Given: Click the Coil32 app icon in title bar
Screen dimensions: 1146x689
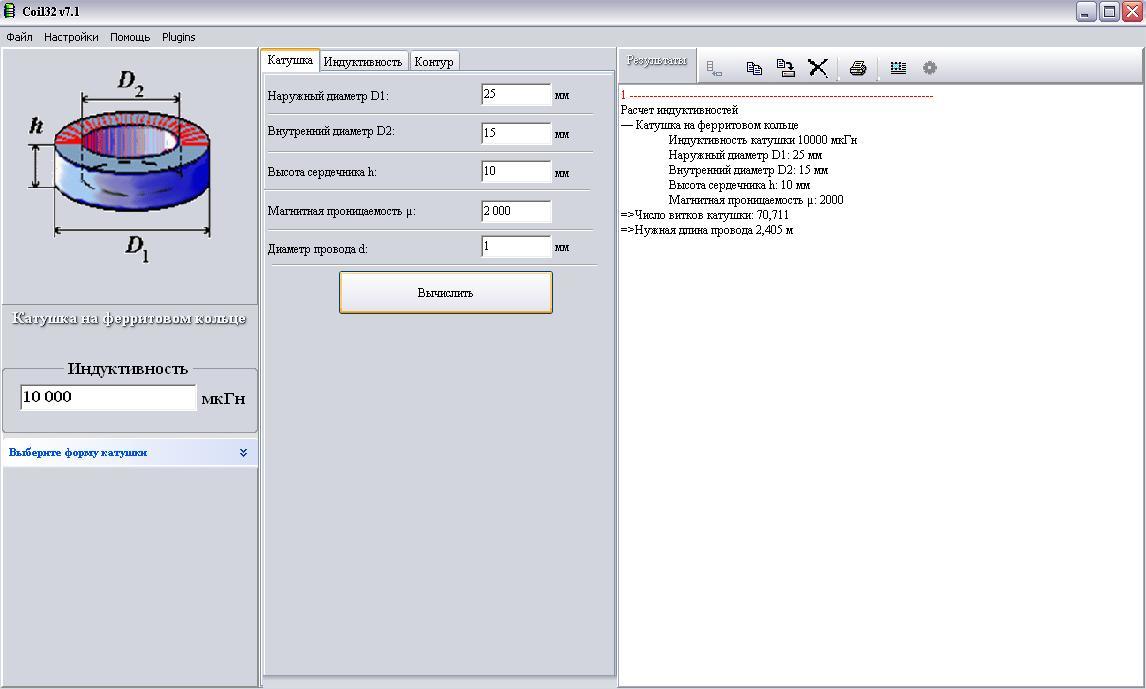Looking at the screenshot, I should coord(10,11).
